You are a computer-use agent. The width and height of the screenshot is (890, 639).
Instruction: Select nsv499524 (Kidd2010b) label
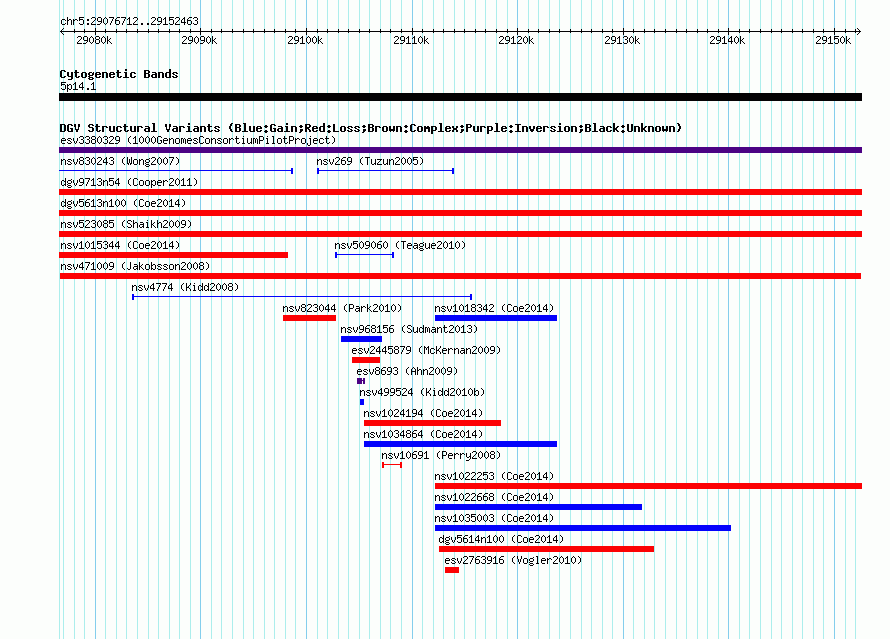[422, 392]
